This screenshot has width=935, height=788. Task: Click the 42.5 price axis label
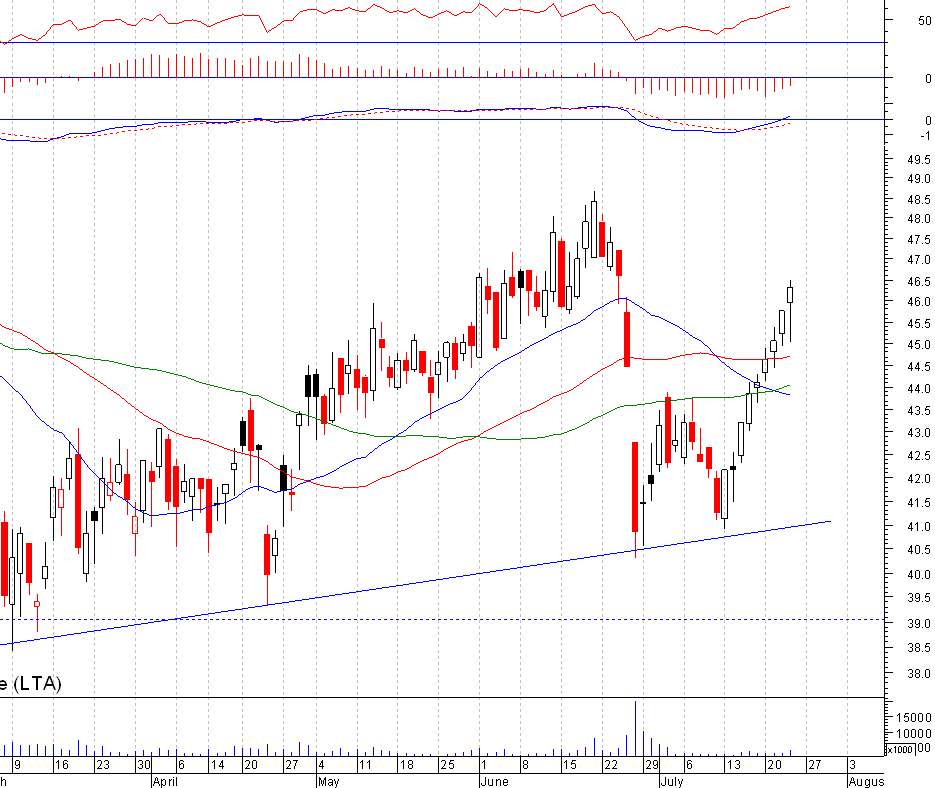pos(918,456)
